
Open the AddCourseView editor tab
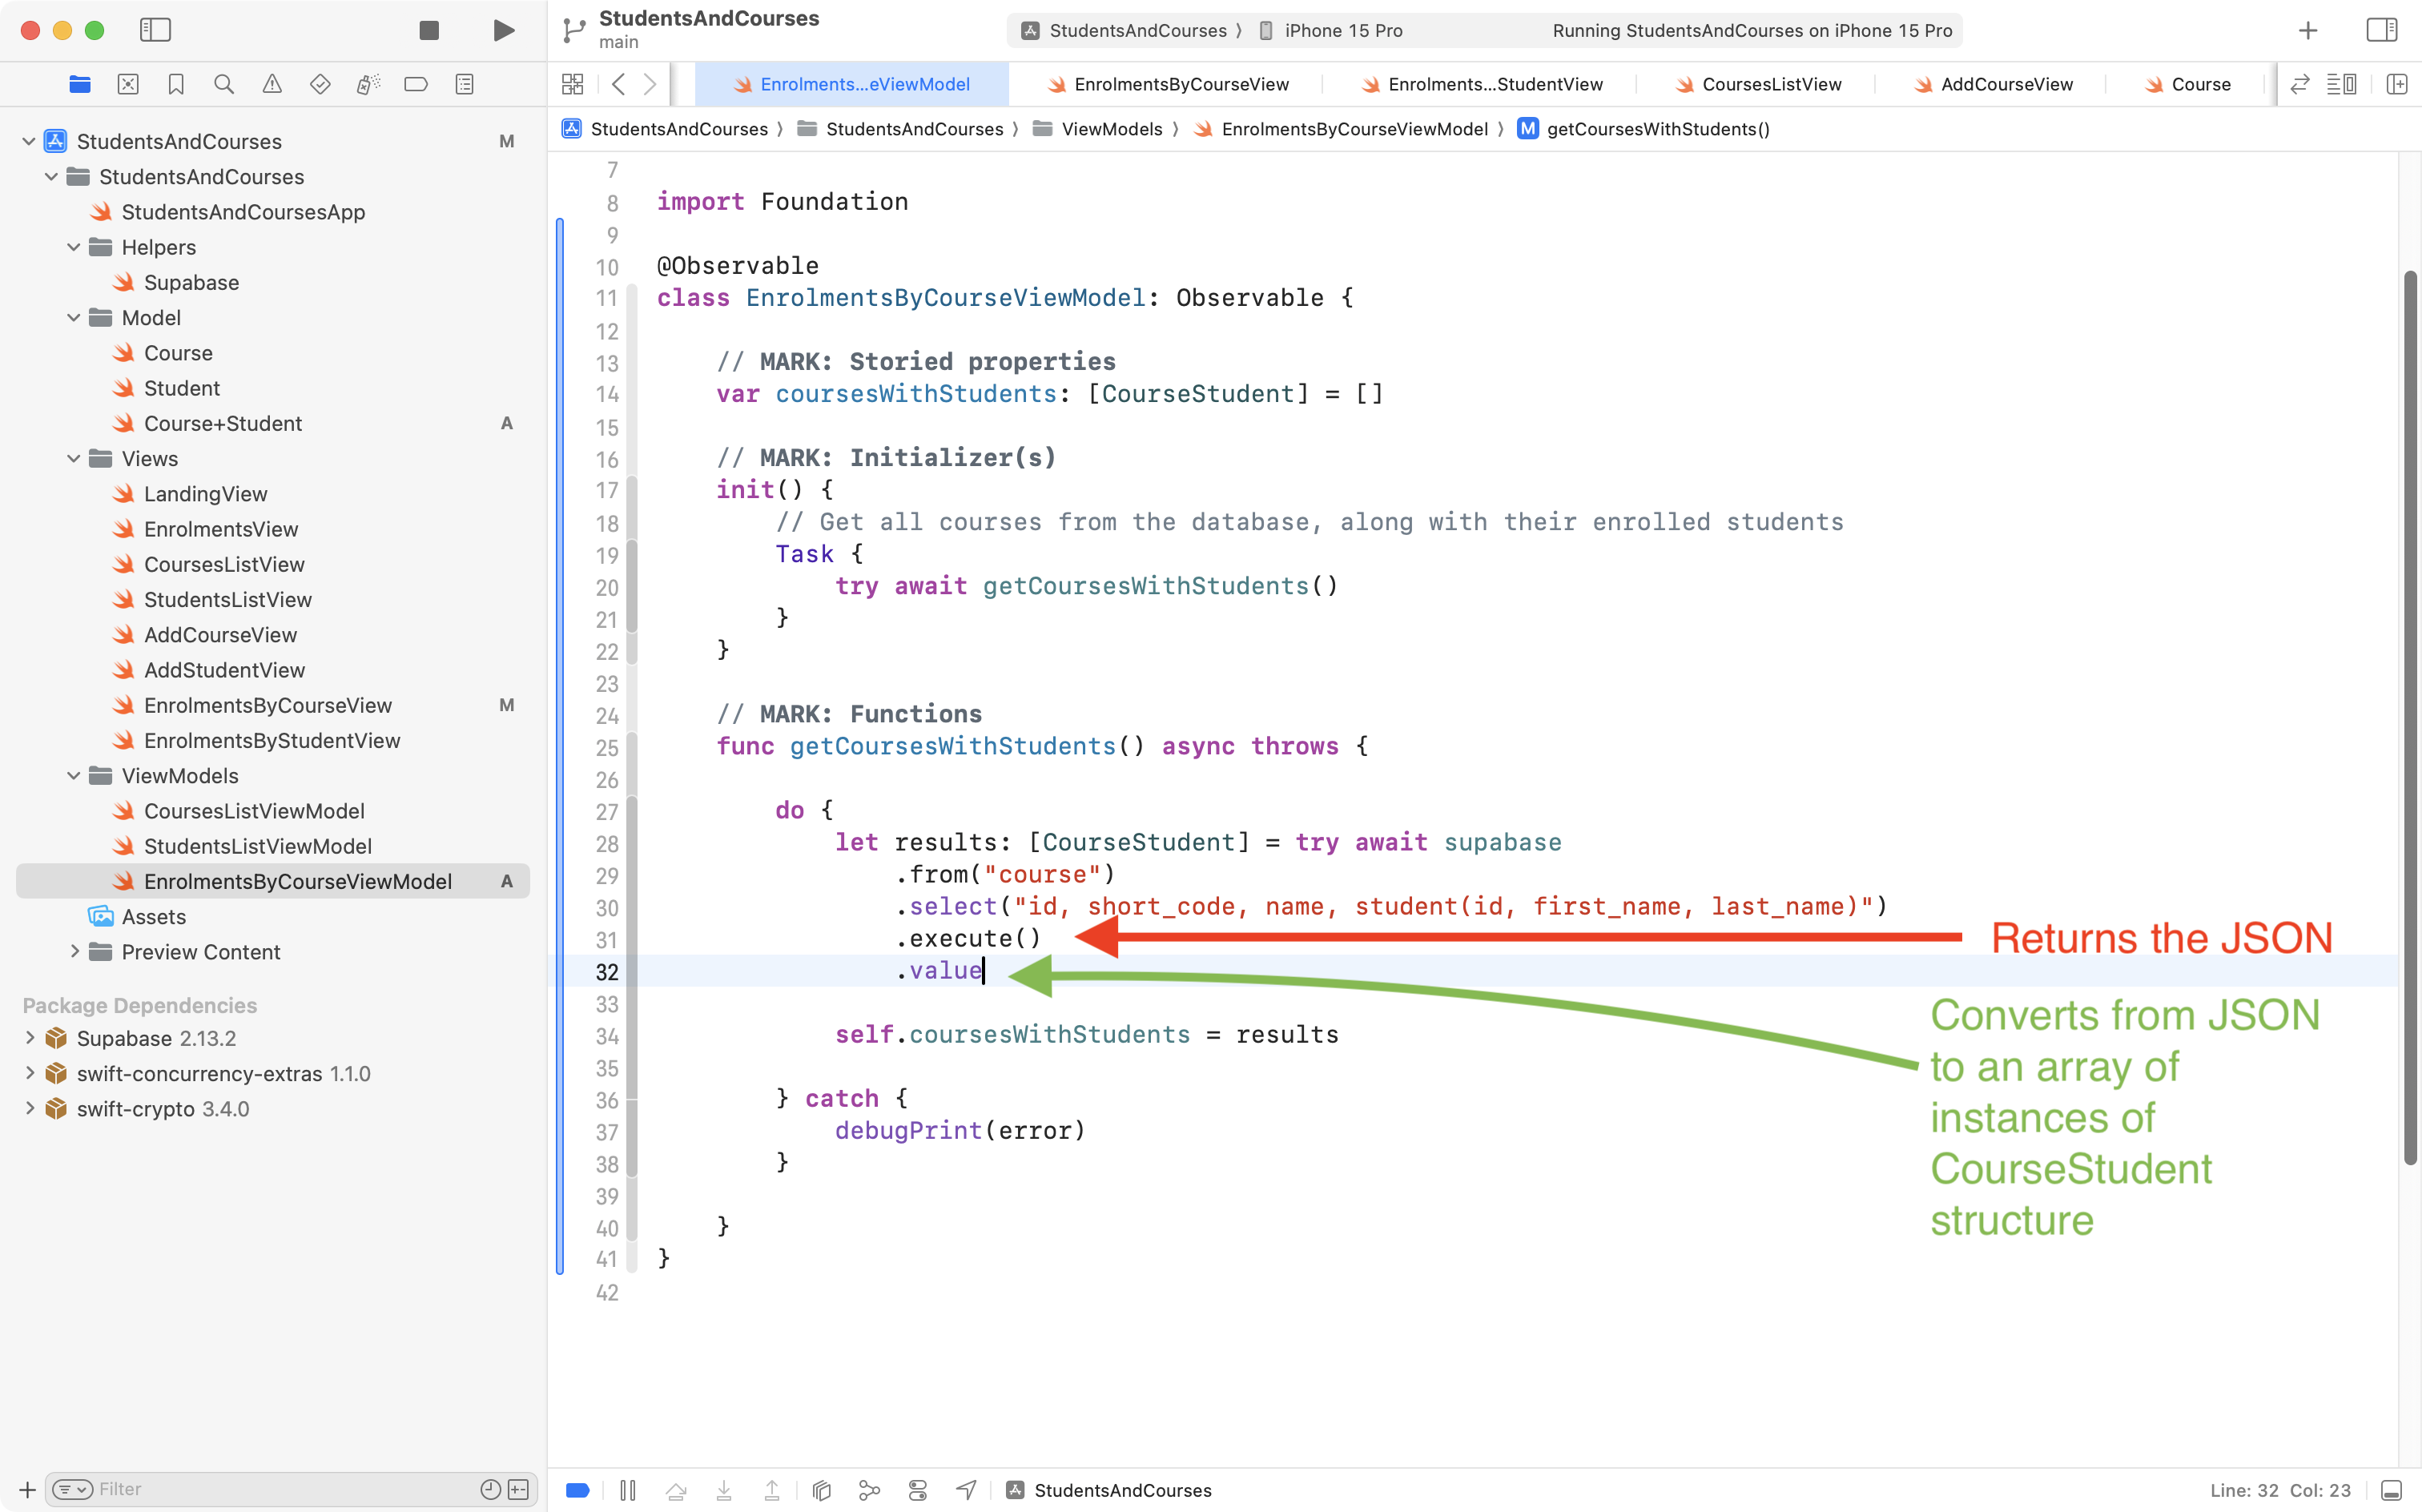2005,84
